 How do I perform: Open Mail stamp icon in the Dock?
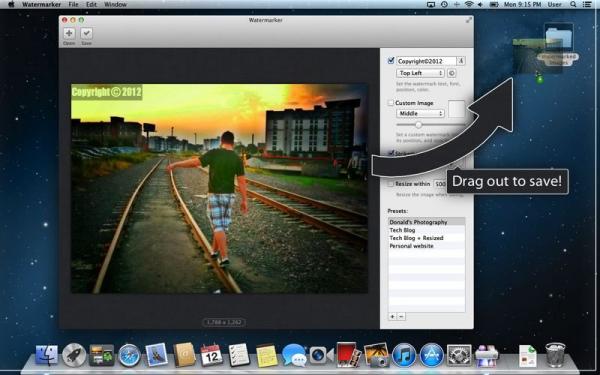[157, 354]
